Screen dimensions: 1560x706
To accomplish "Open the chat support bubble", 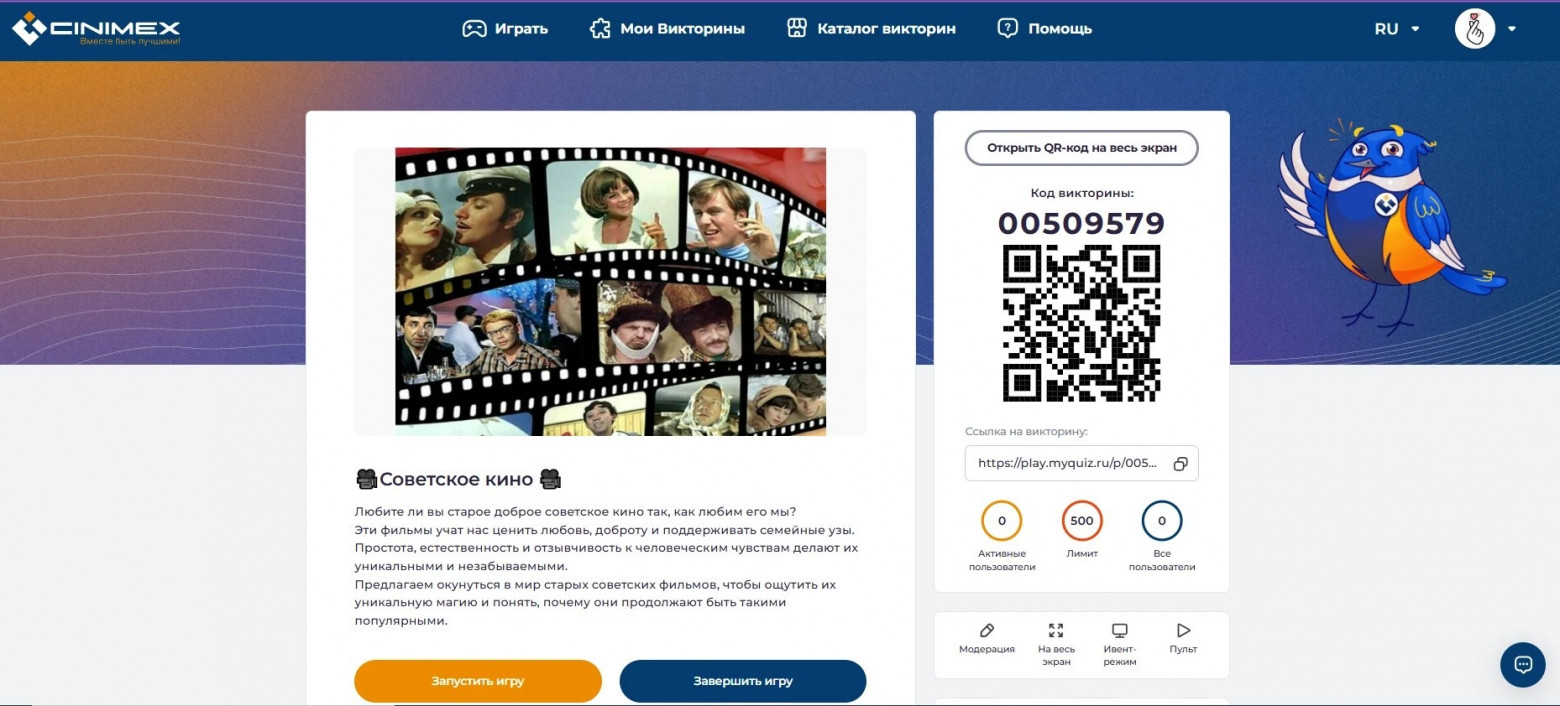I will 1523,665.
